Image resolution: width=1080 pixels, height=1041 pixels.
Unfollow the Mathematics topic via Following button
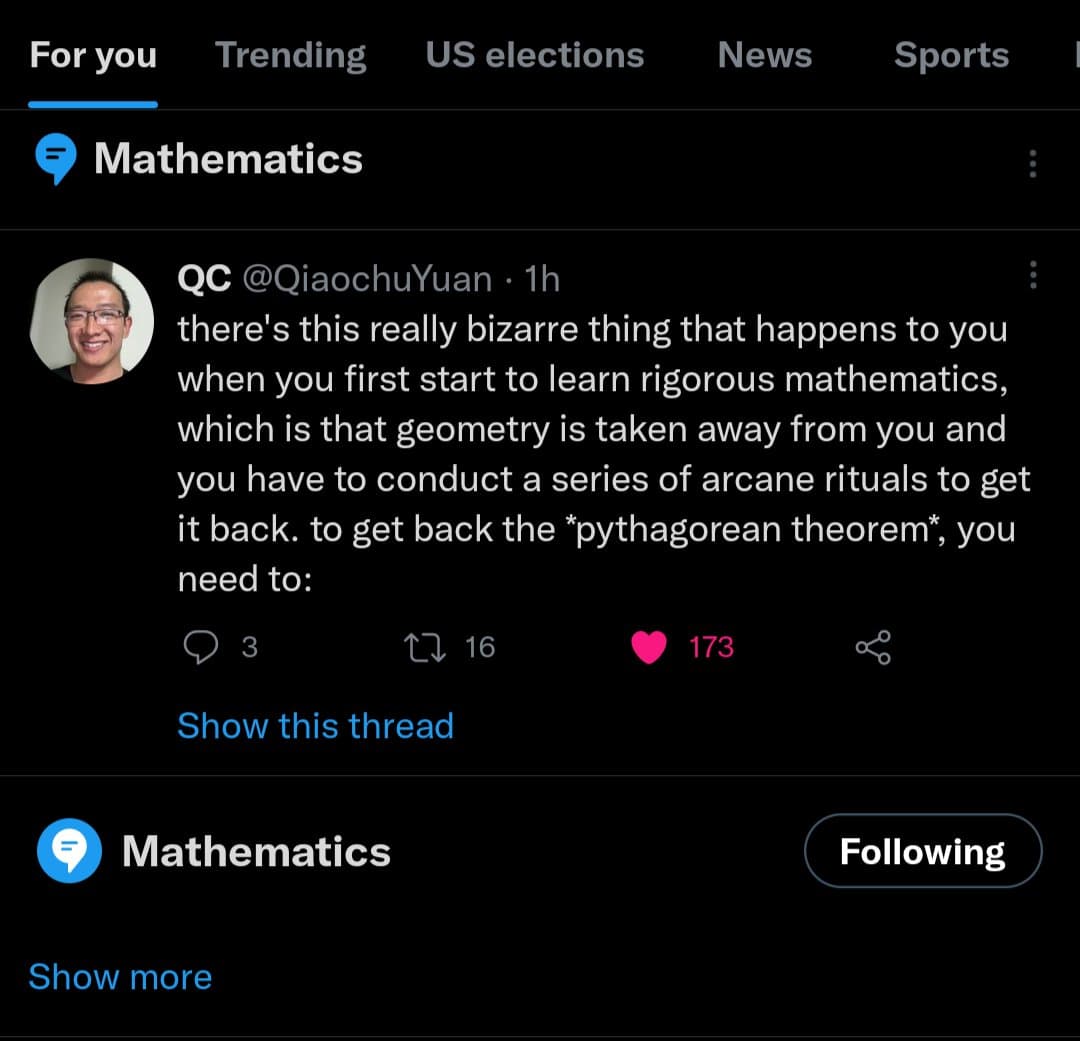[923, 850]
